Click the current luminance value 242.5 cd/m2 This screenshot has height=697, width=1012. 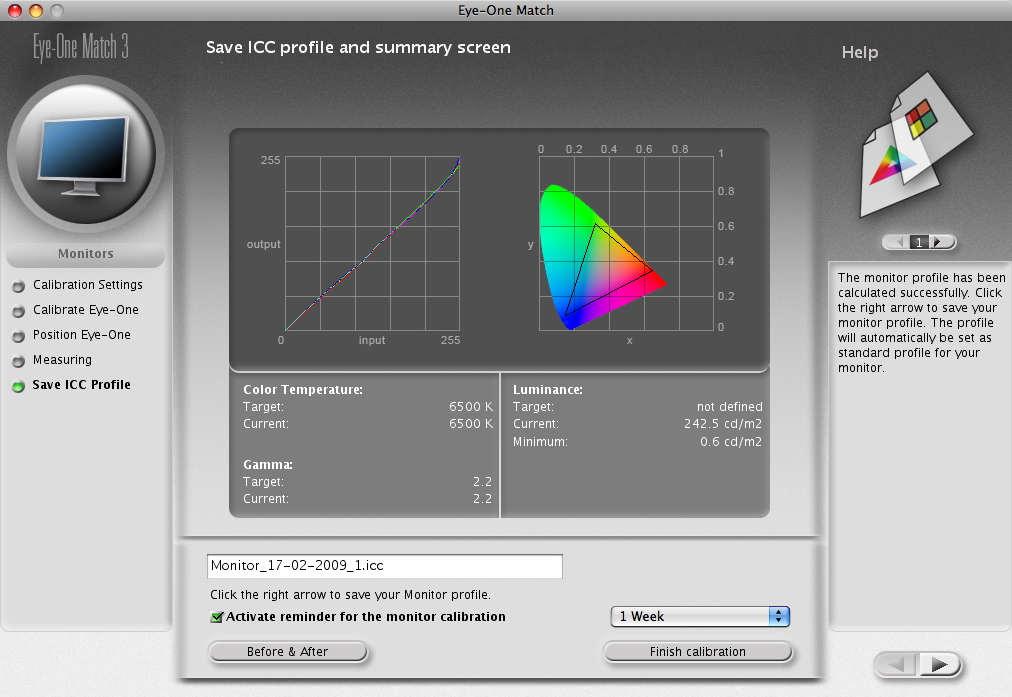[x=723, y=424]
